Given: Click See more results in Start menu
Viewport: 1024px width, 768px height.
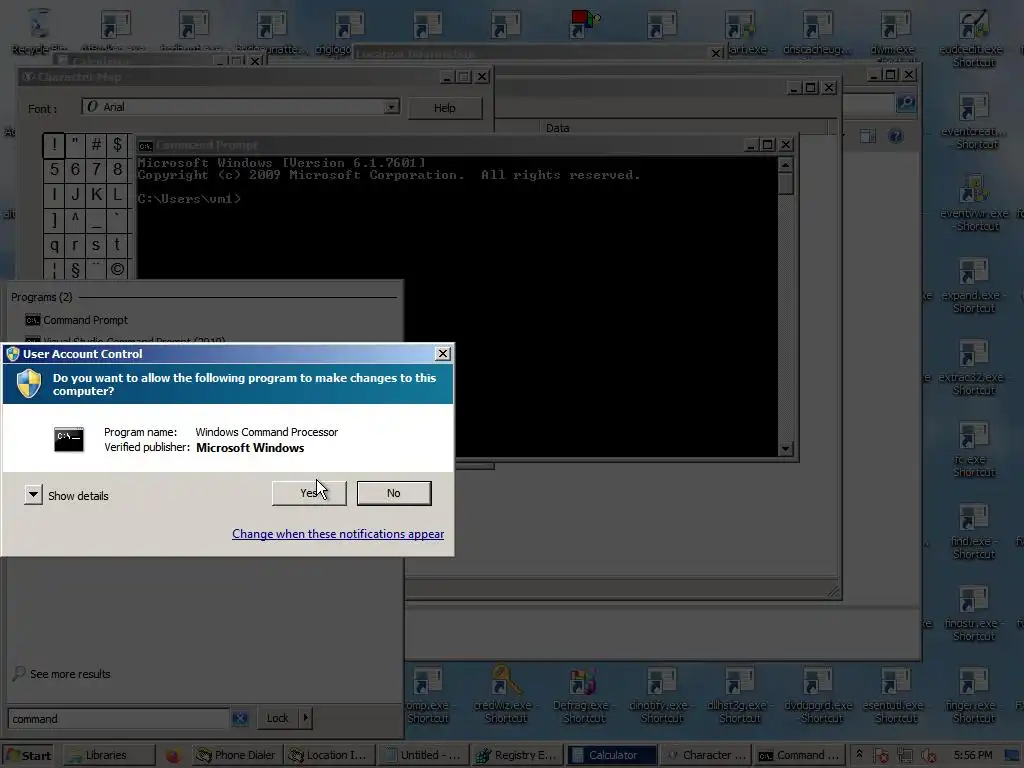Looking at the screenshot, I should click(63, 674).
